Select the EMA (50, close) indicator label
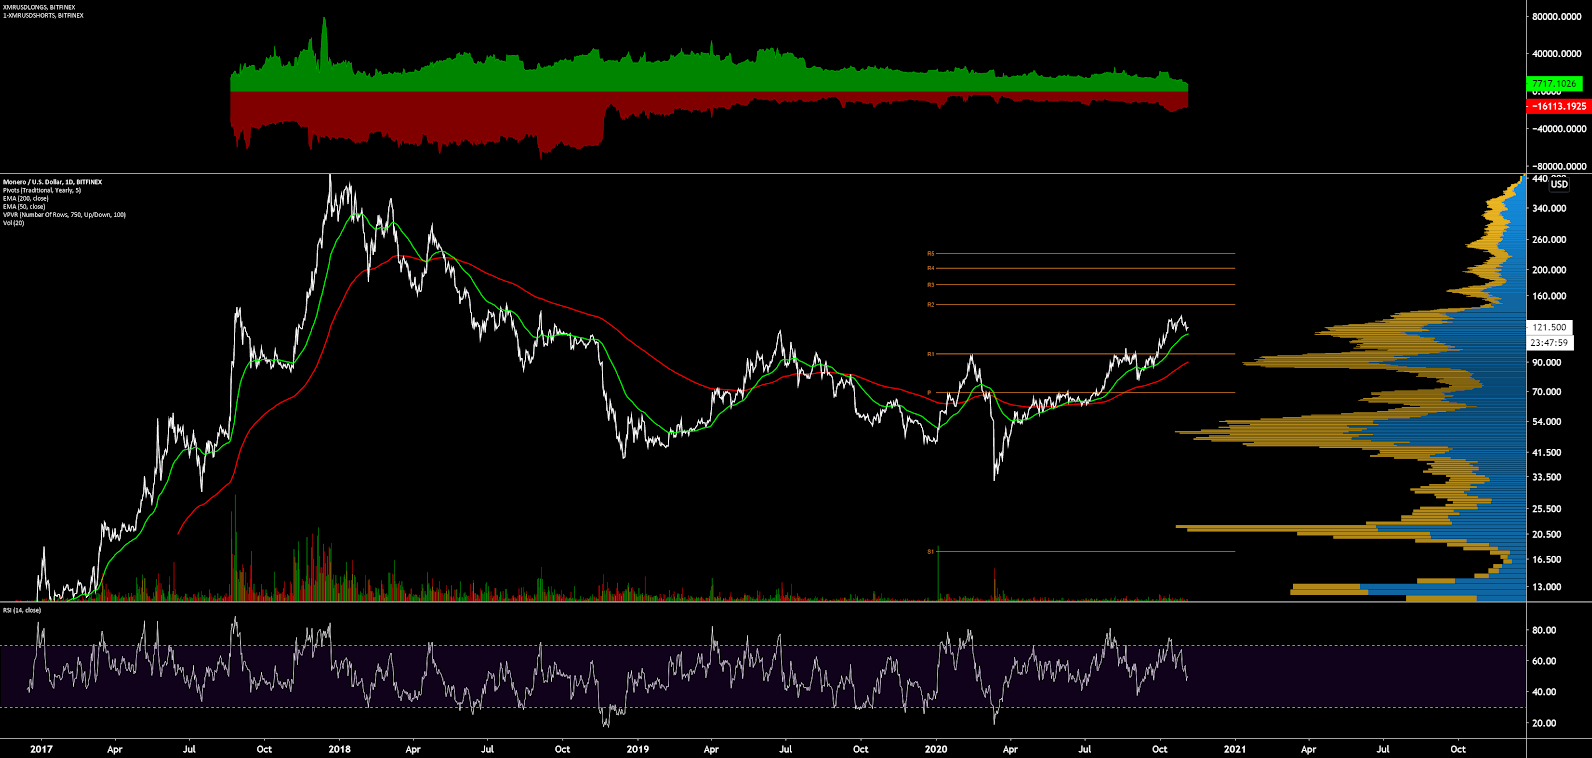This screenshot has height=758, width=1592. pyautogui.click(x=24, y=206)
